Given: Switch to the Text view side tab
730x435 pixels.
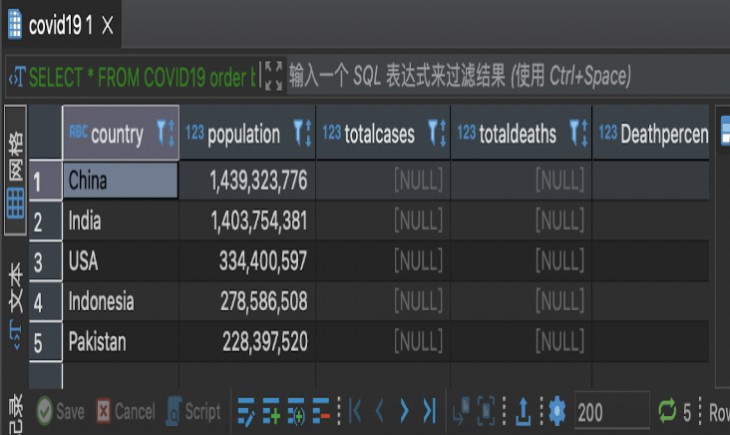Looking at the screenshot, I should pyautogui.click(x=15, y=305).
